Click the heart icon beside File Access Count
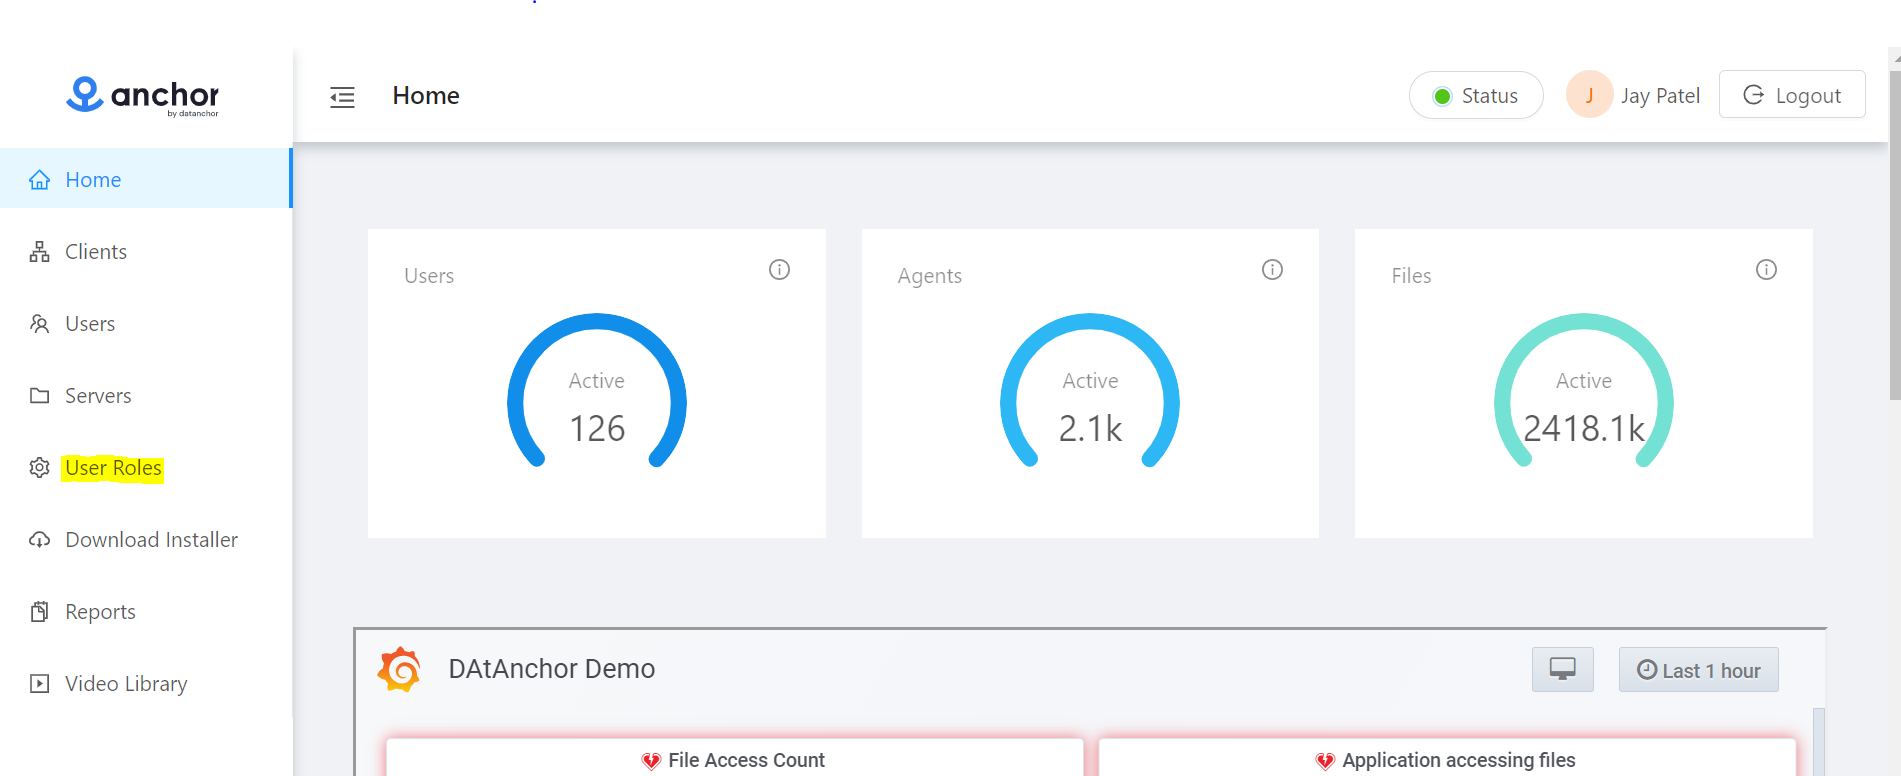 pos(651,761)
